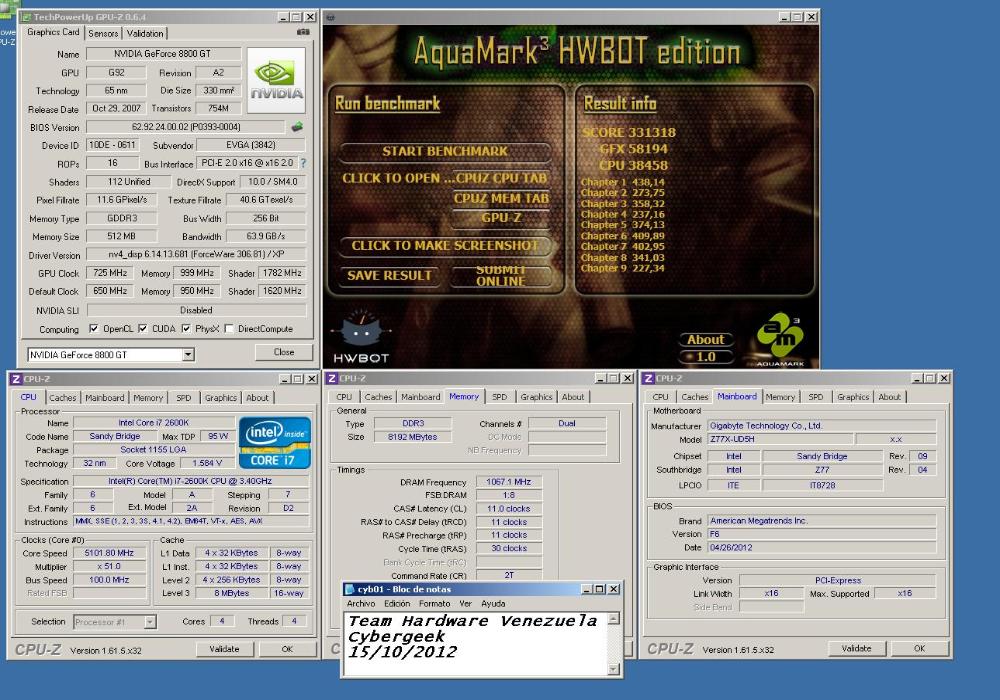Open the Ver menu in Notepad
The height and width of the screenshot is (700, 1000).
click(466, 604)
